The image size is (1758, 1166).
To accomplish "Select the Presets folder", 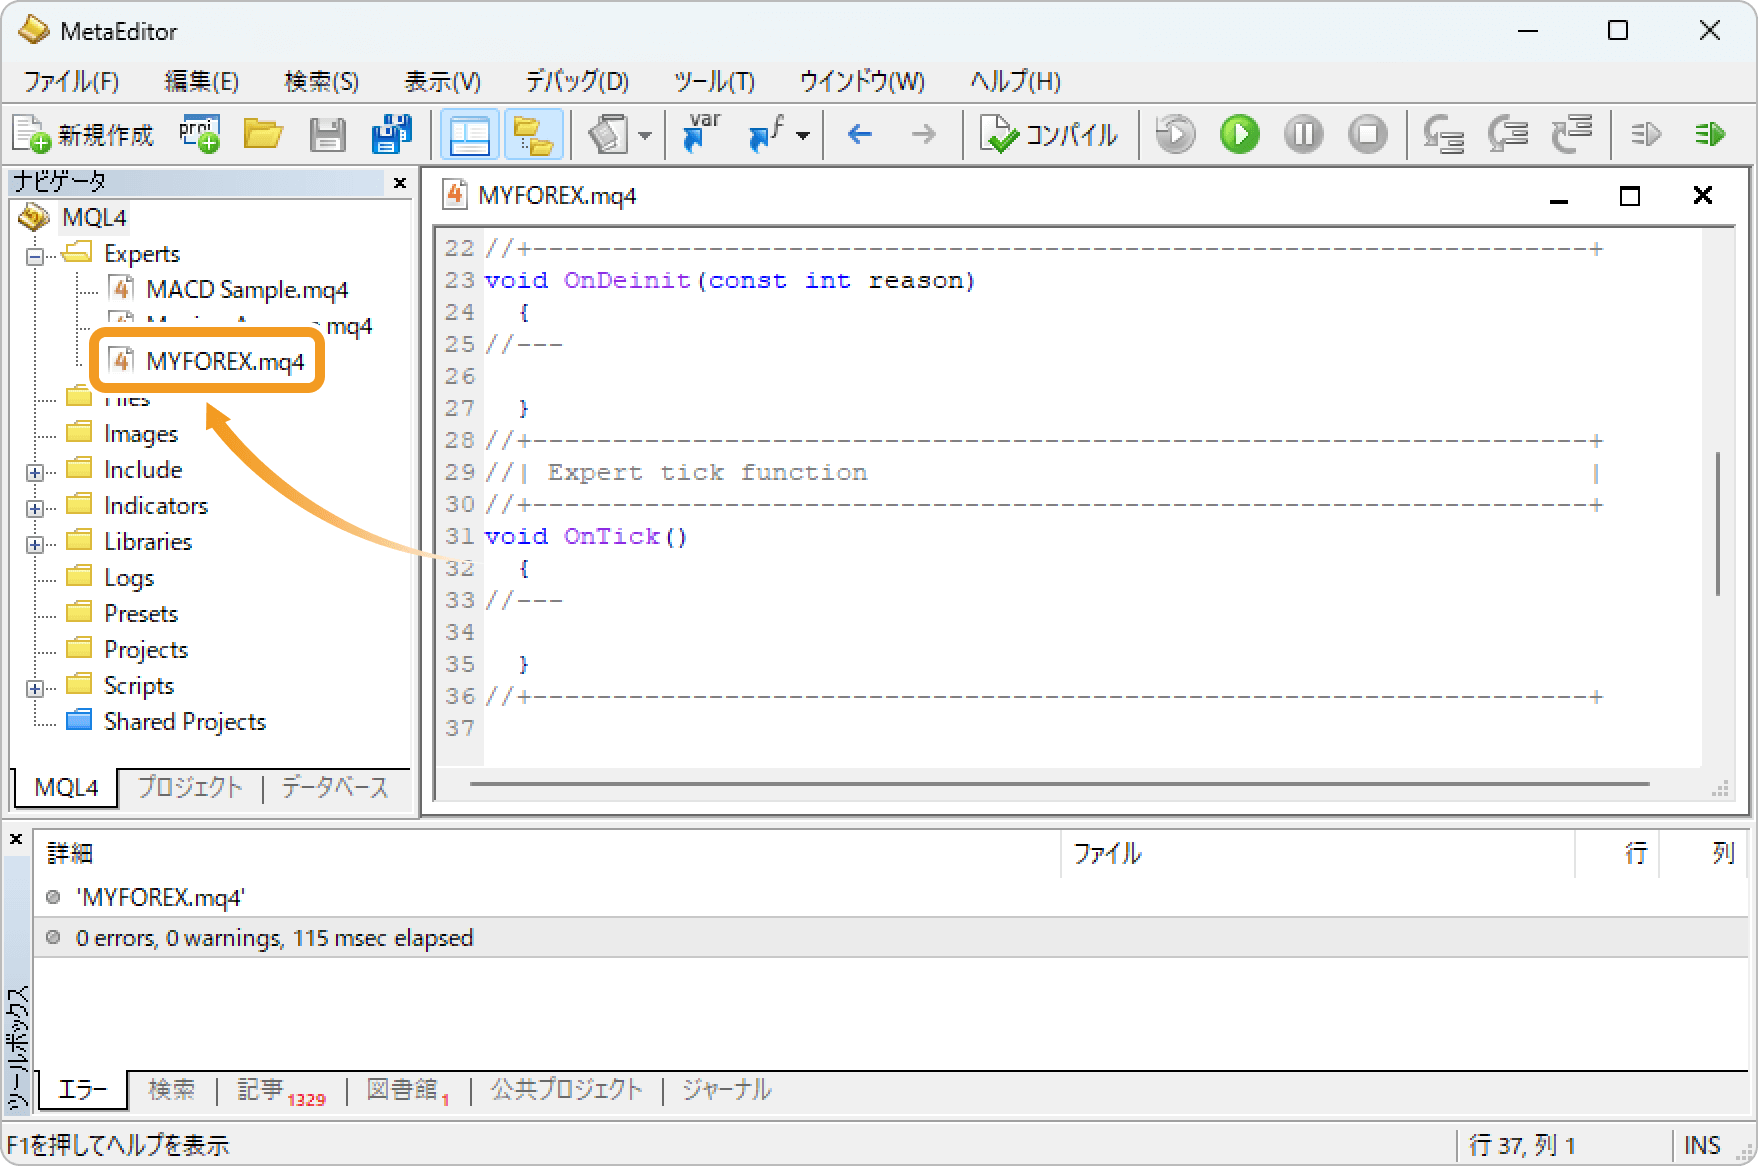I will point(141,614).
